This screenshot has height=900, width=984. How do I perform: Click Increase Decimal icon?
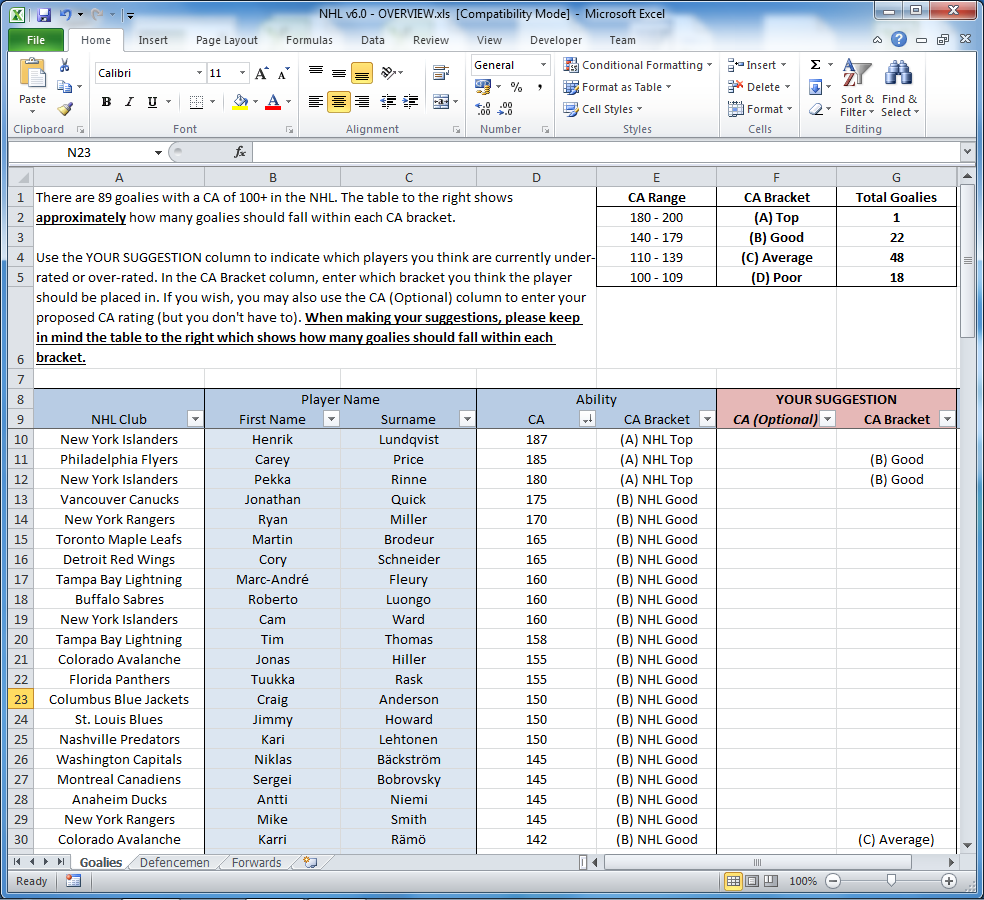(x=483, y=109)
